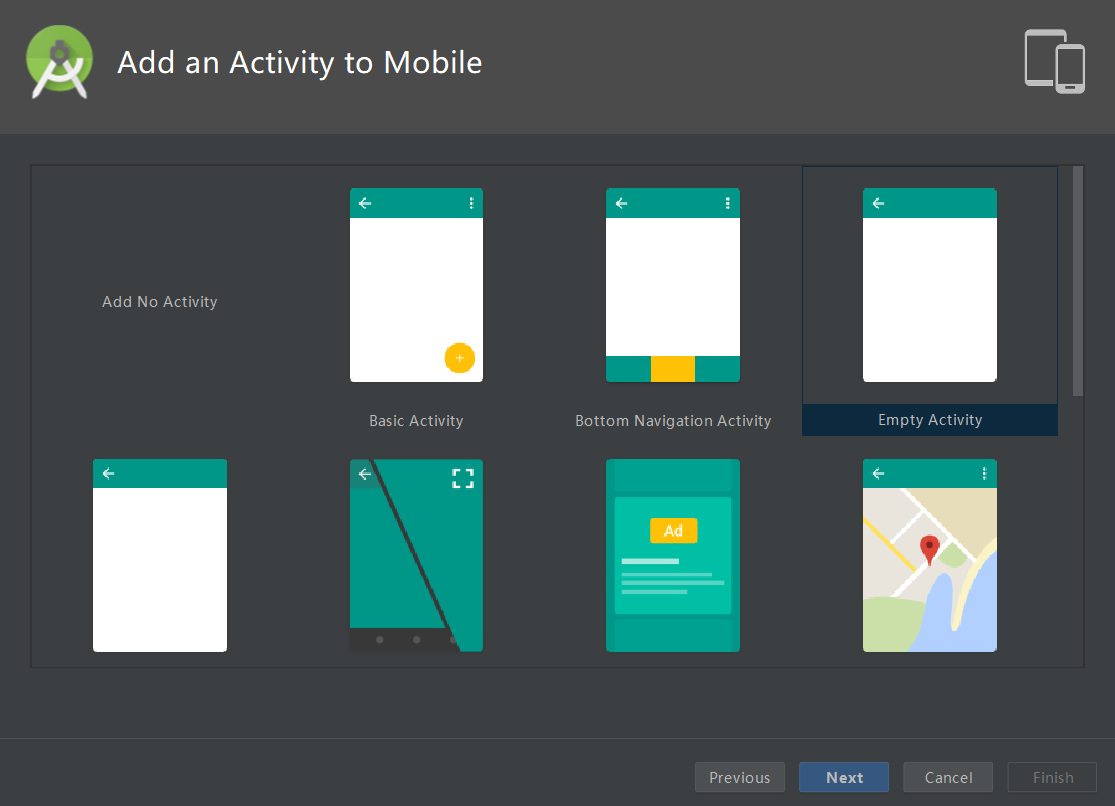
Task: Click the red map pin in Maps template
Action: 929,551
